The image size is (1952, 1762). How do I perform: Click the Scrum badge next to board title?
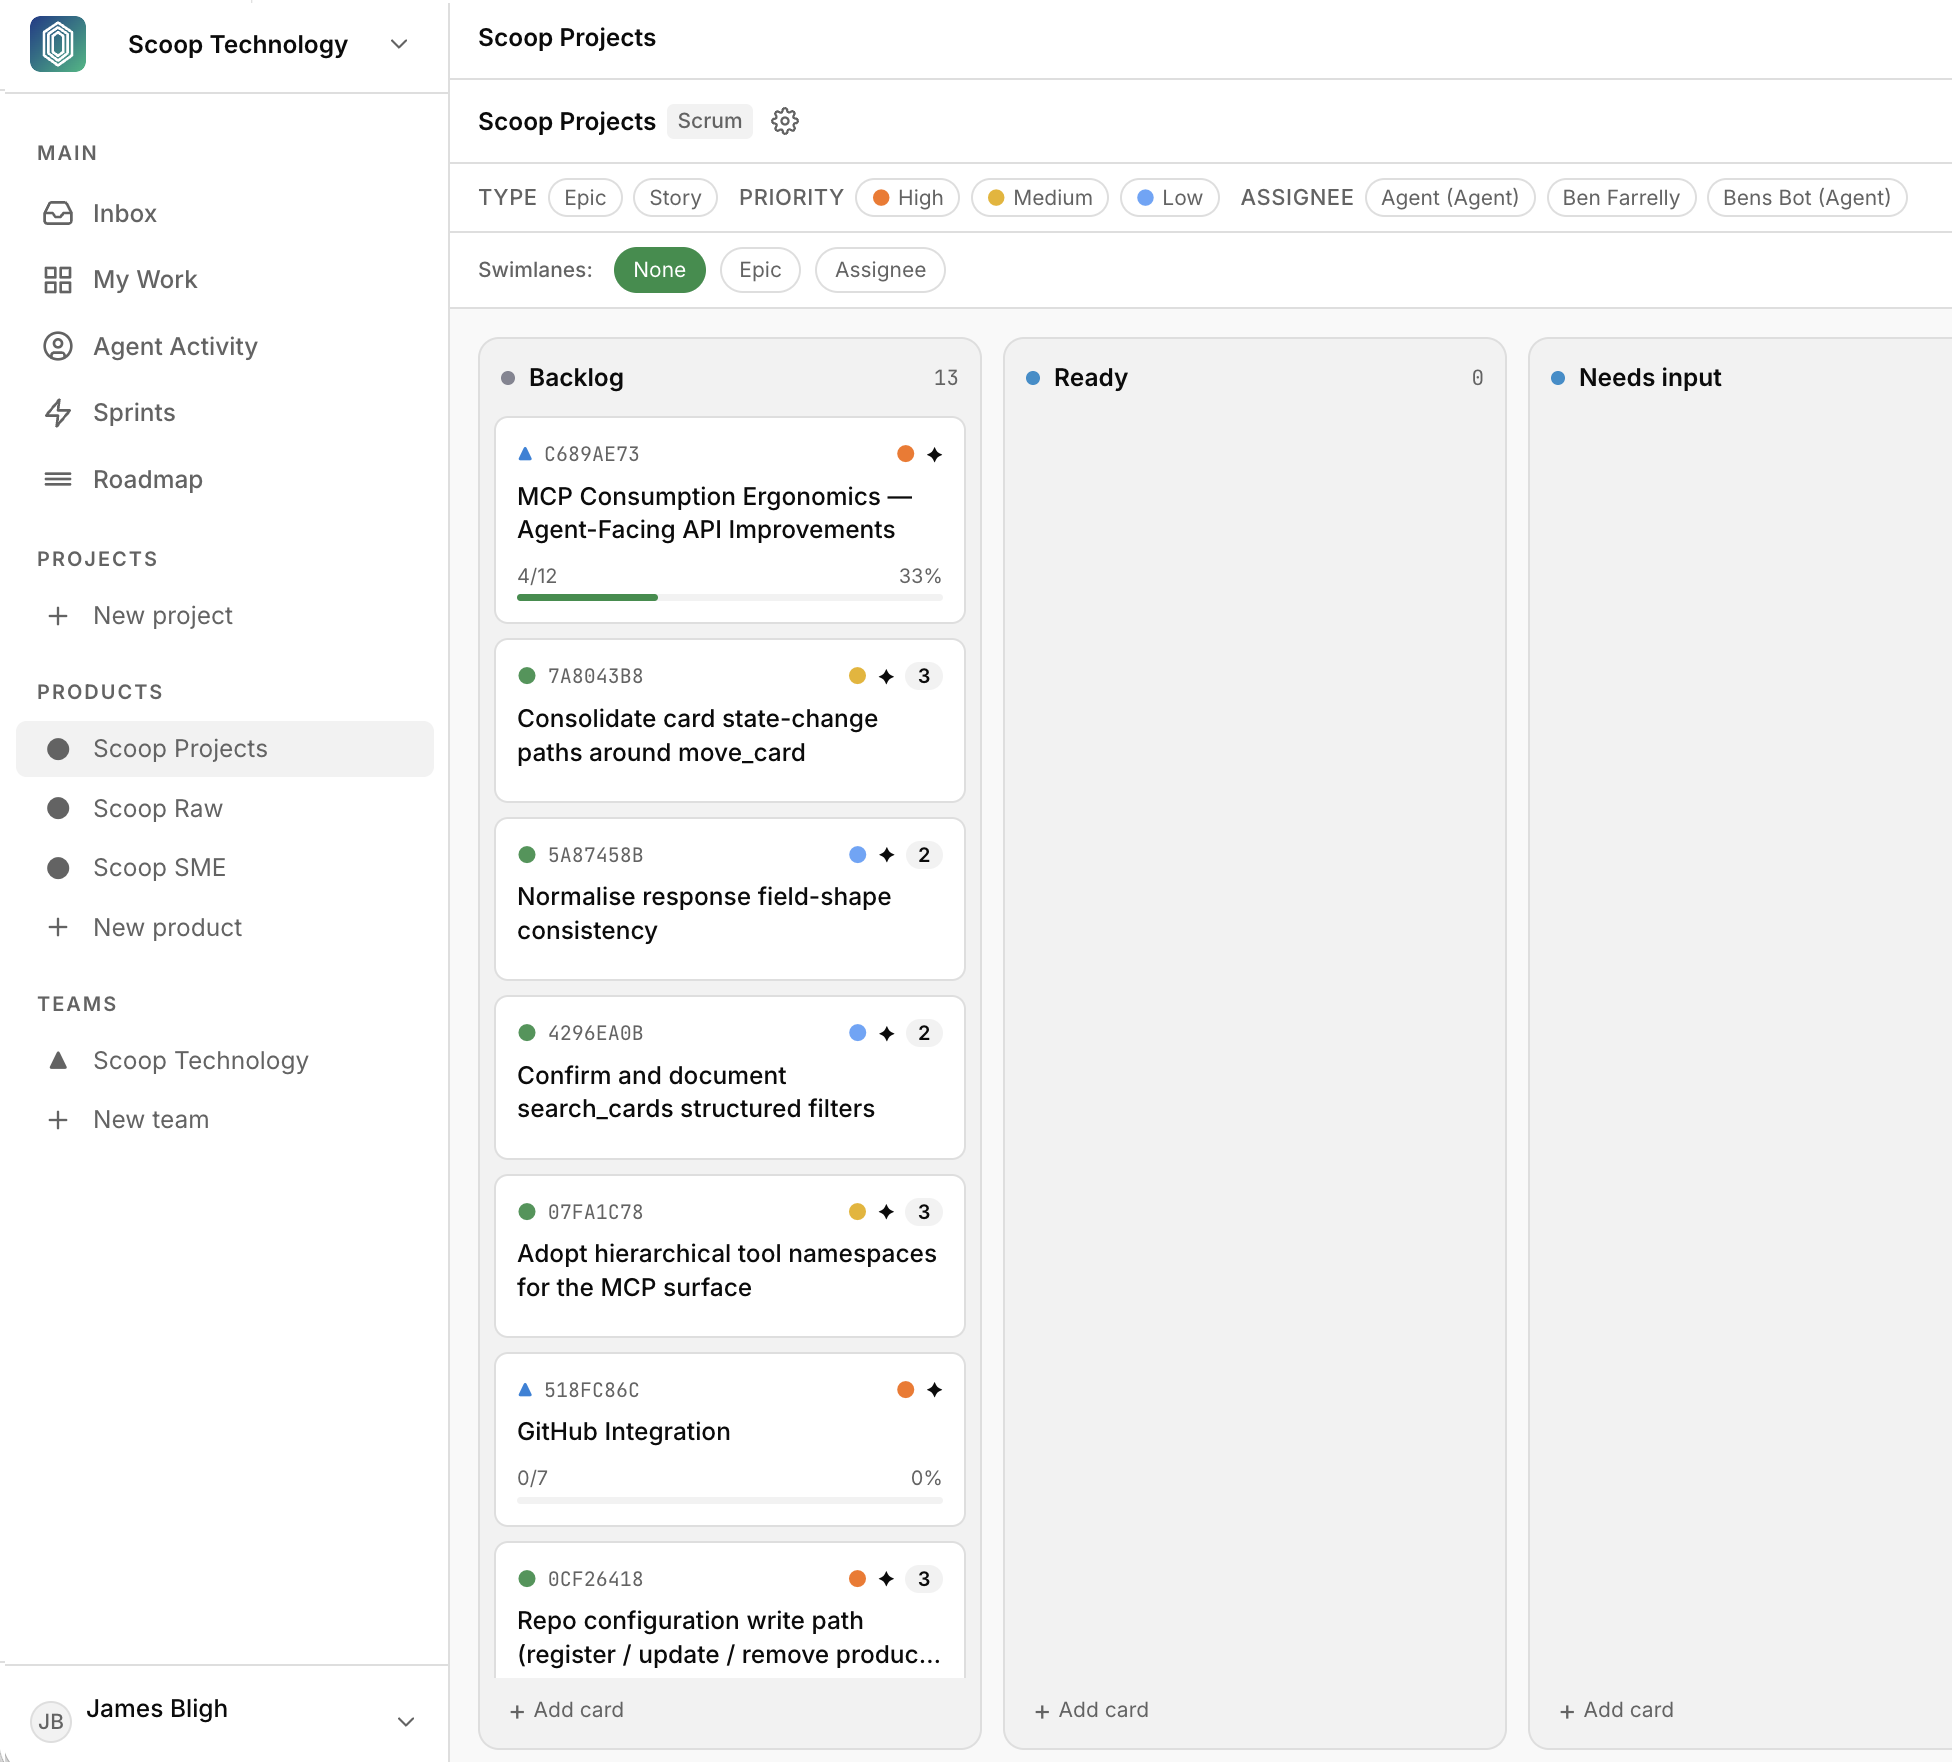click(x=710, y=121)
